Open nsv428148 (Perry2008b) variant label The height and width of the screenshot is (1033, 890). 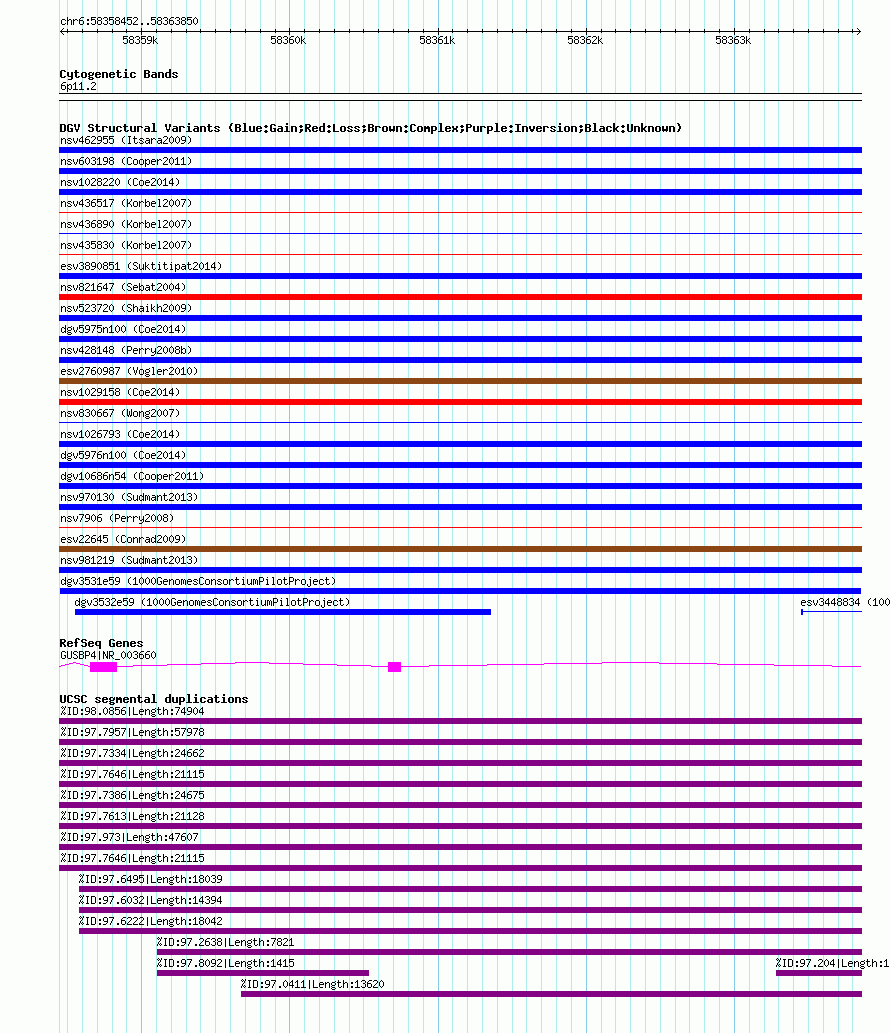pos(126,350)
